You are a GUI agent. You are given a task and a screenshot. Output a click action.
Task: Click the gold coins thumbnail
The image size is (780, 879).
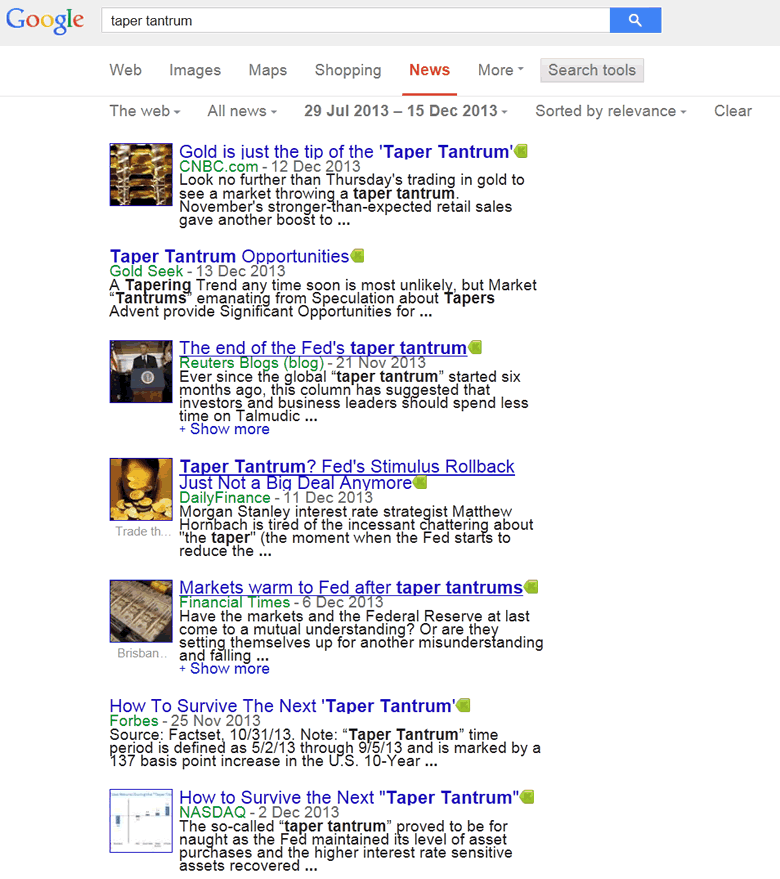coord(141,489)
